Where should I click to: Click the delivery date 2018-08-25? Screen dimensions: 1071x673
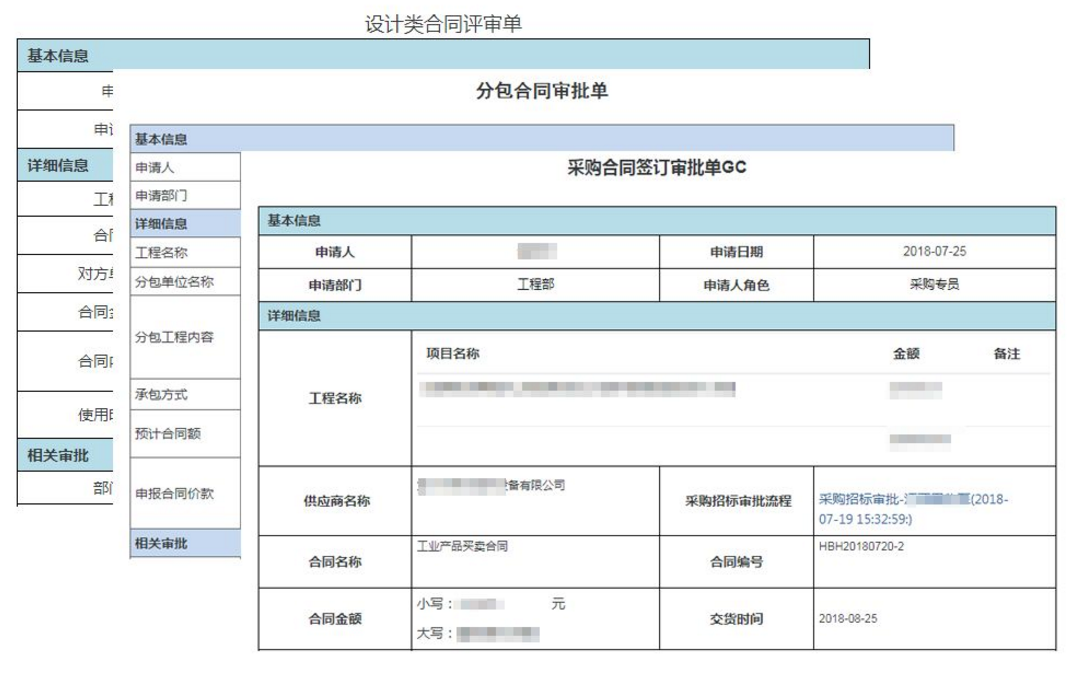coord(847,619)
